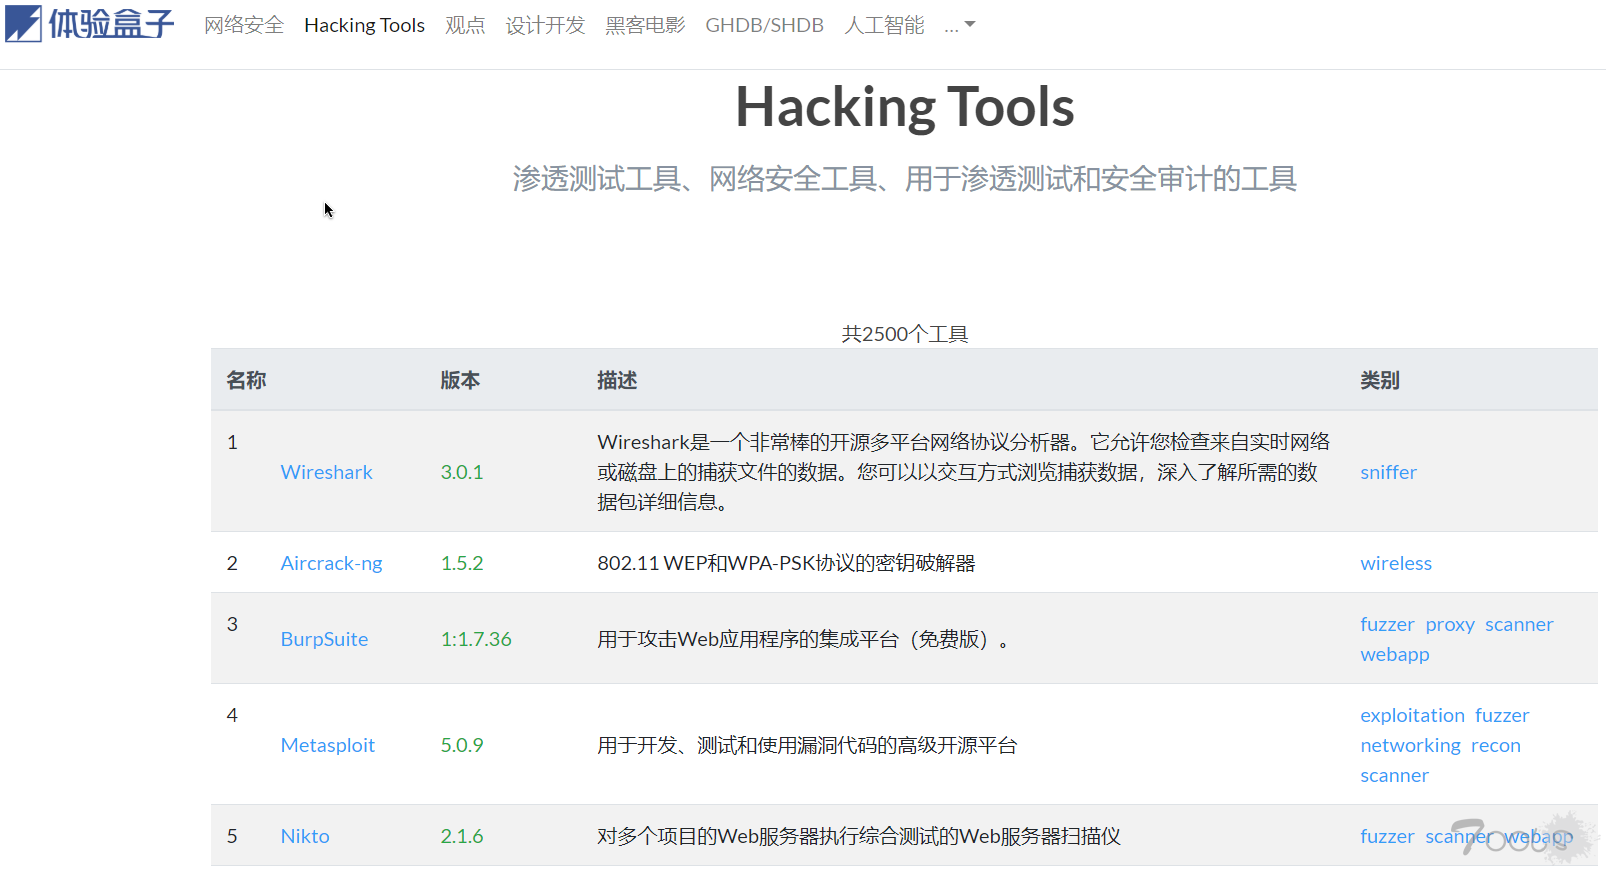Image resolution: width=1606 pixels, height=871 pixels.
Task: Open the GHDB/SHDB nav item
Action: click(x=764, y=25)
